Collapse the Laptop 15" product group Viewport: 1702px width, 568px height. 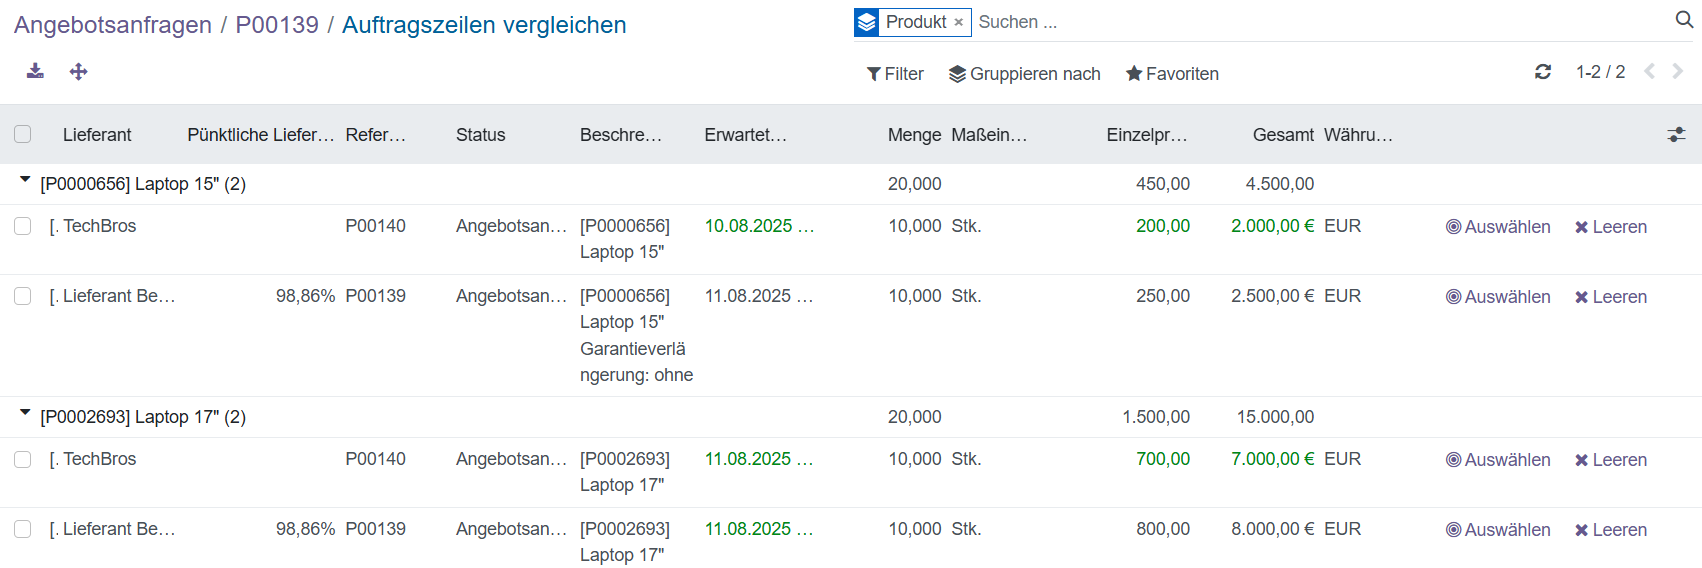tap(26, 182)
